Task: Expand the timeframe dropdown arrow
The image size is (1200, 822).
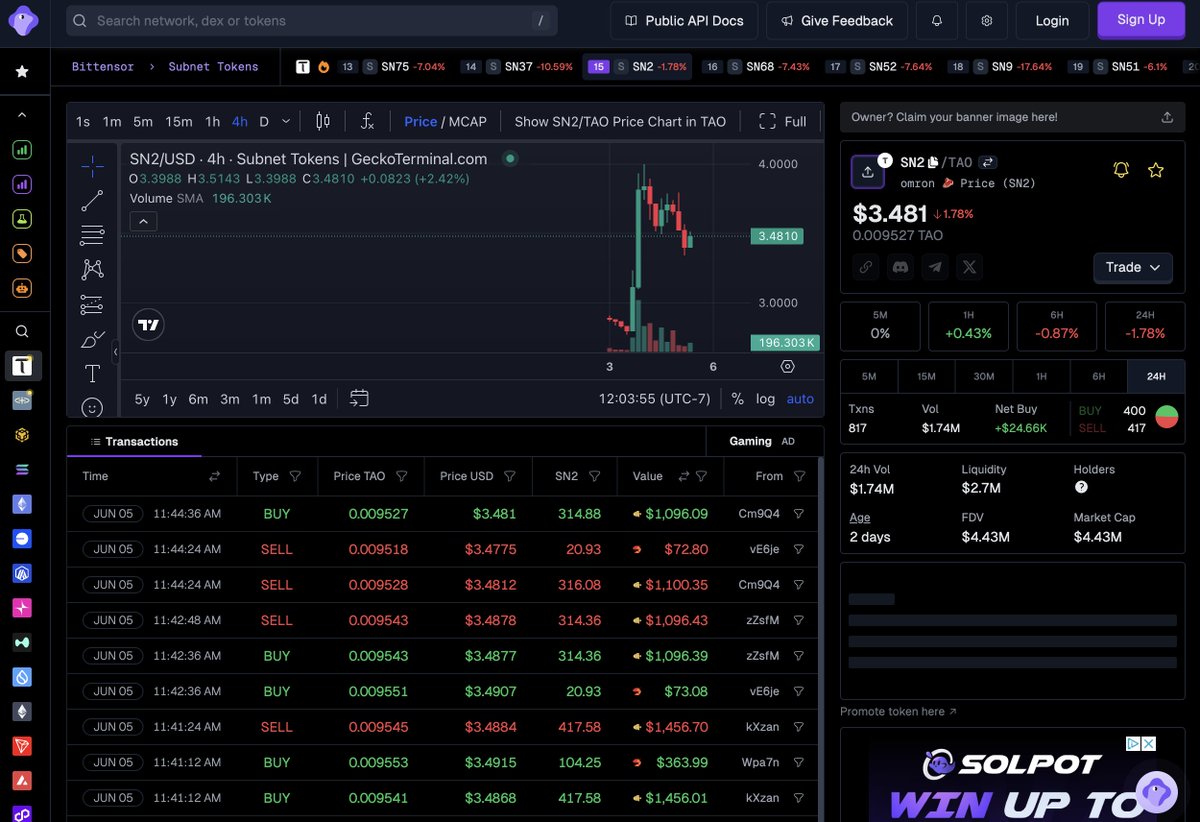Action: pos(286,122)
